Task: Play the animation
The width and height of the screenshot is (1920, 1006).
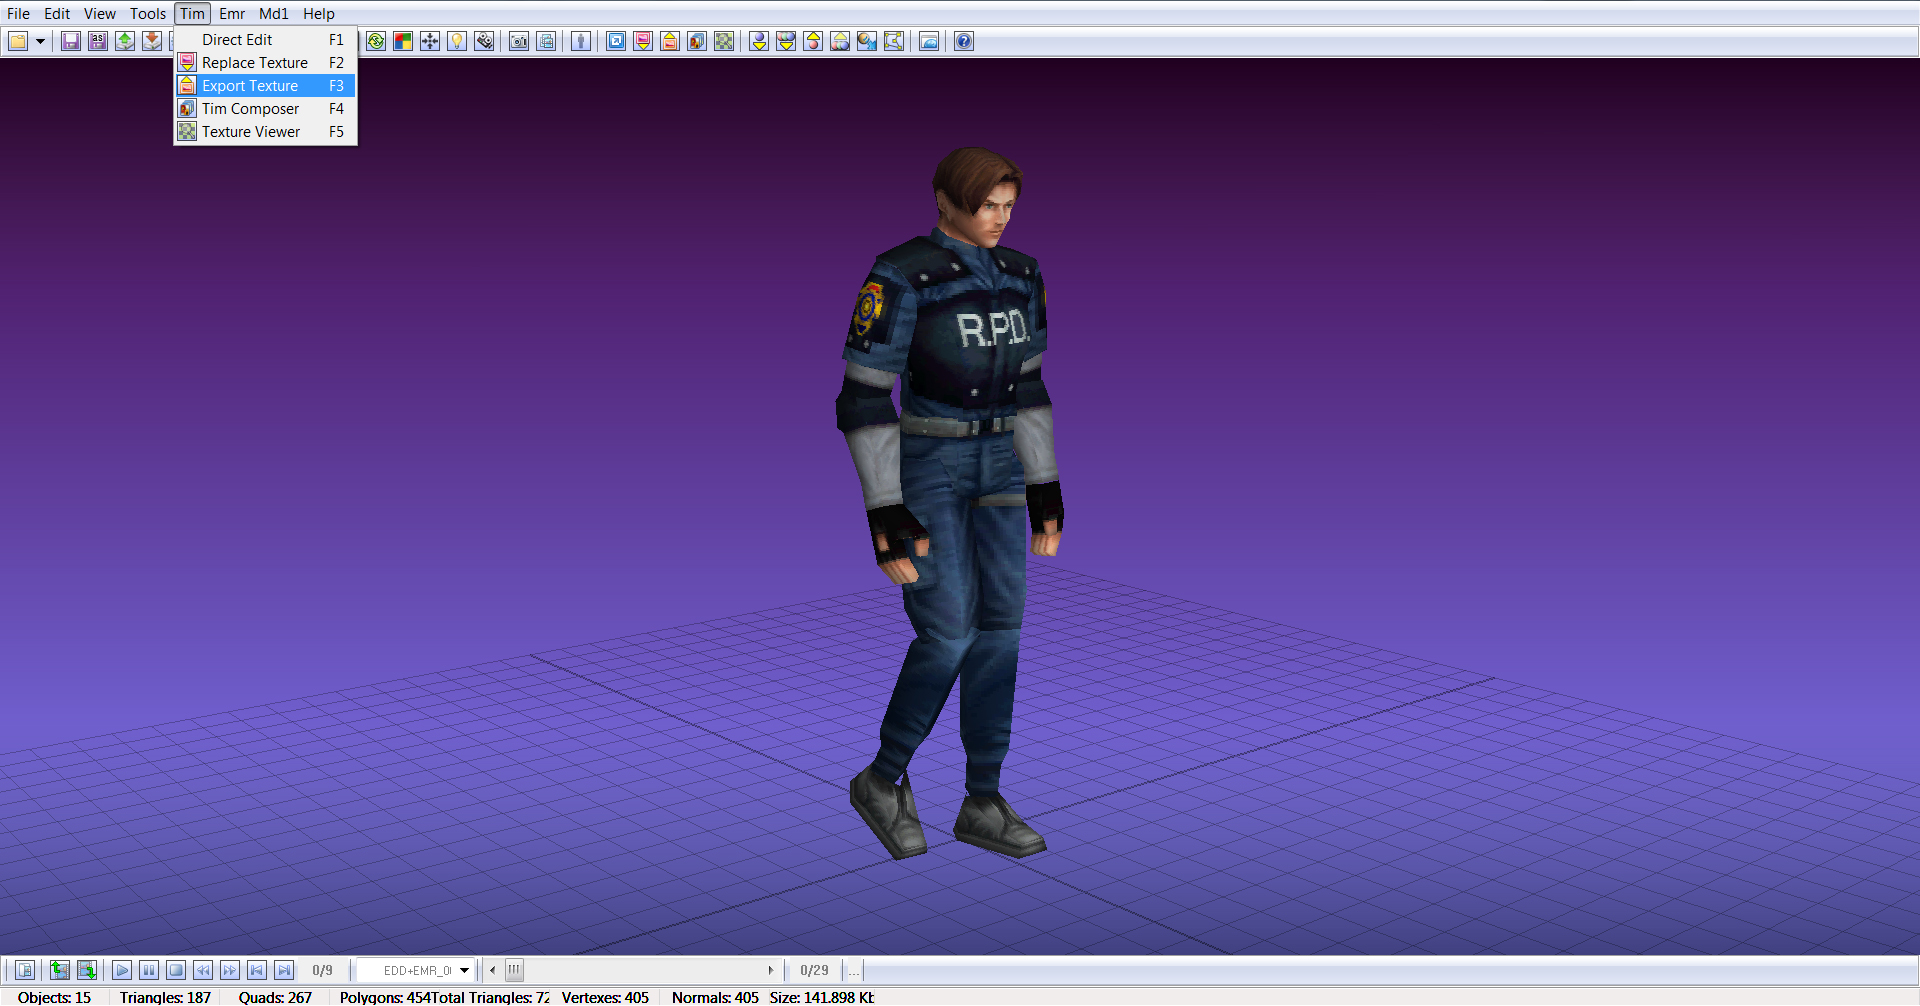Action: 122,970
